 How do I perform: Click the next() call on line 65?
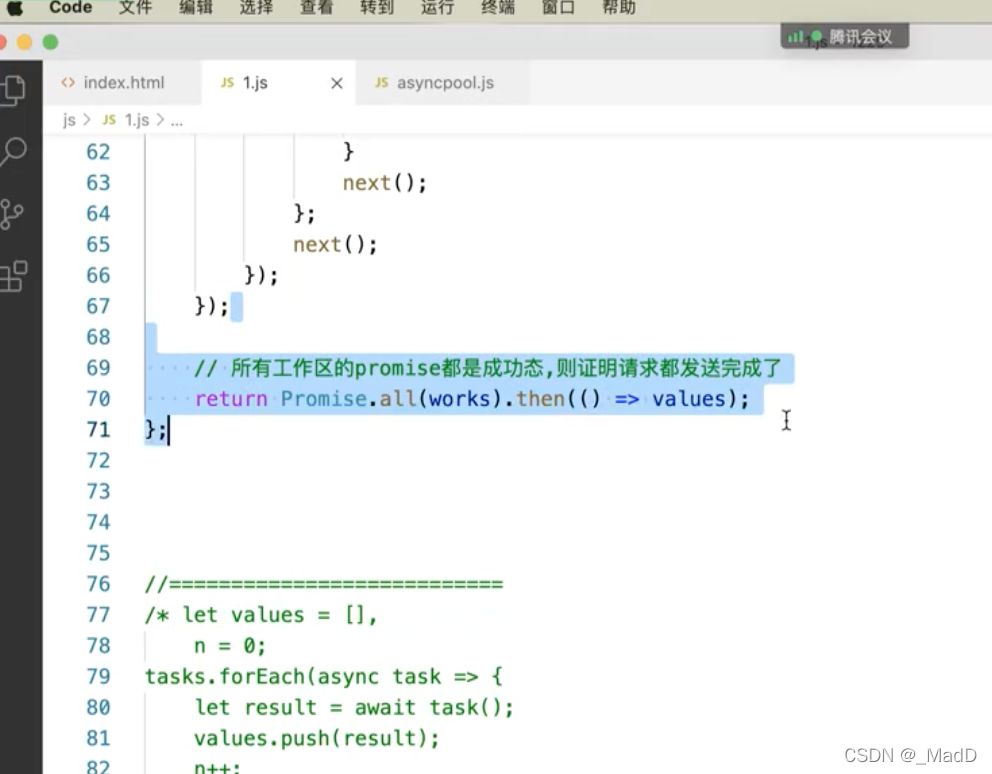(x=335, y=245)
